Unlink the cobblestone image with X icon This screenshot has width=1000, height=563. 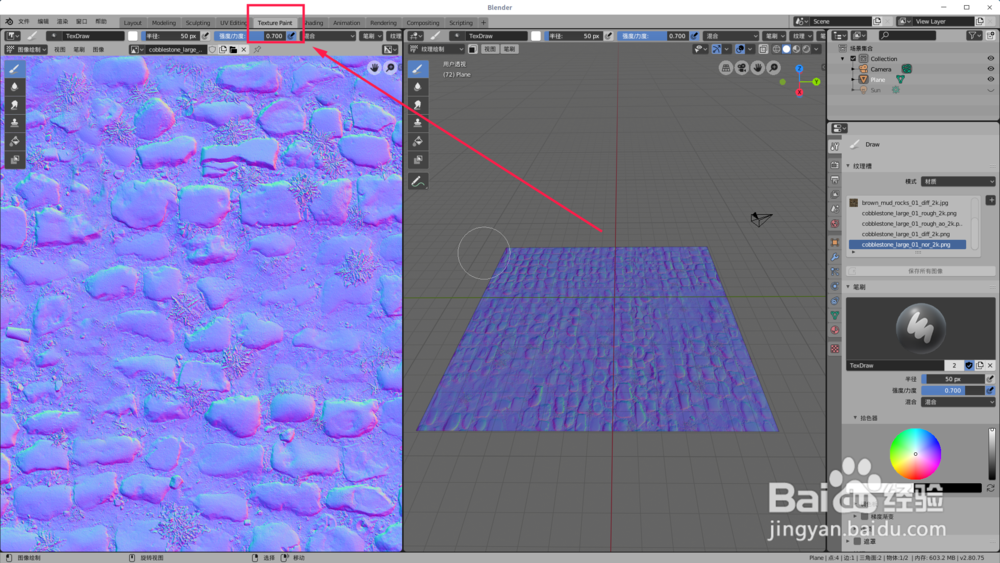click(244, 49)
